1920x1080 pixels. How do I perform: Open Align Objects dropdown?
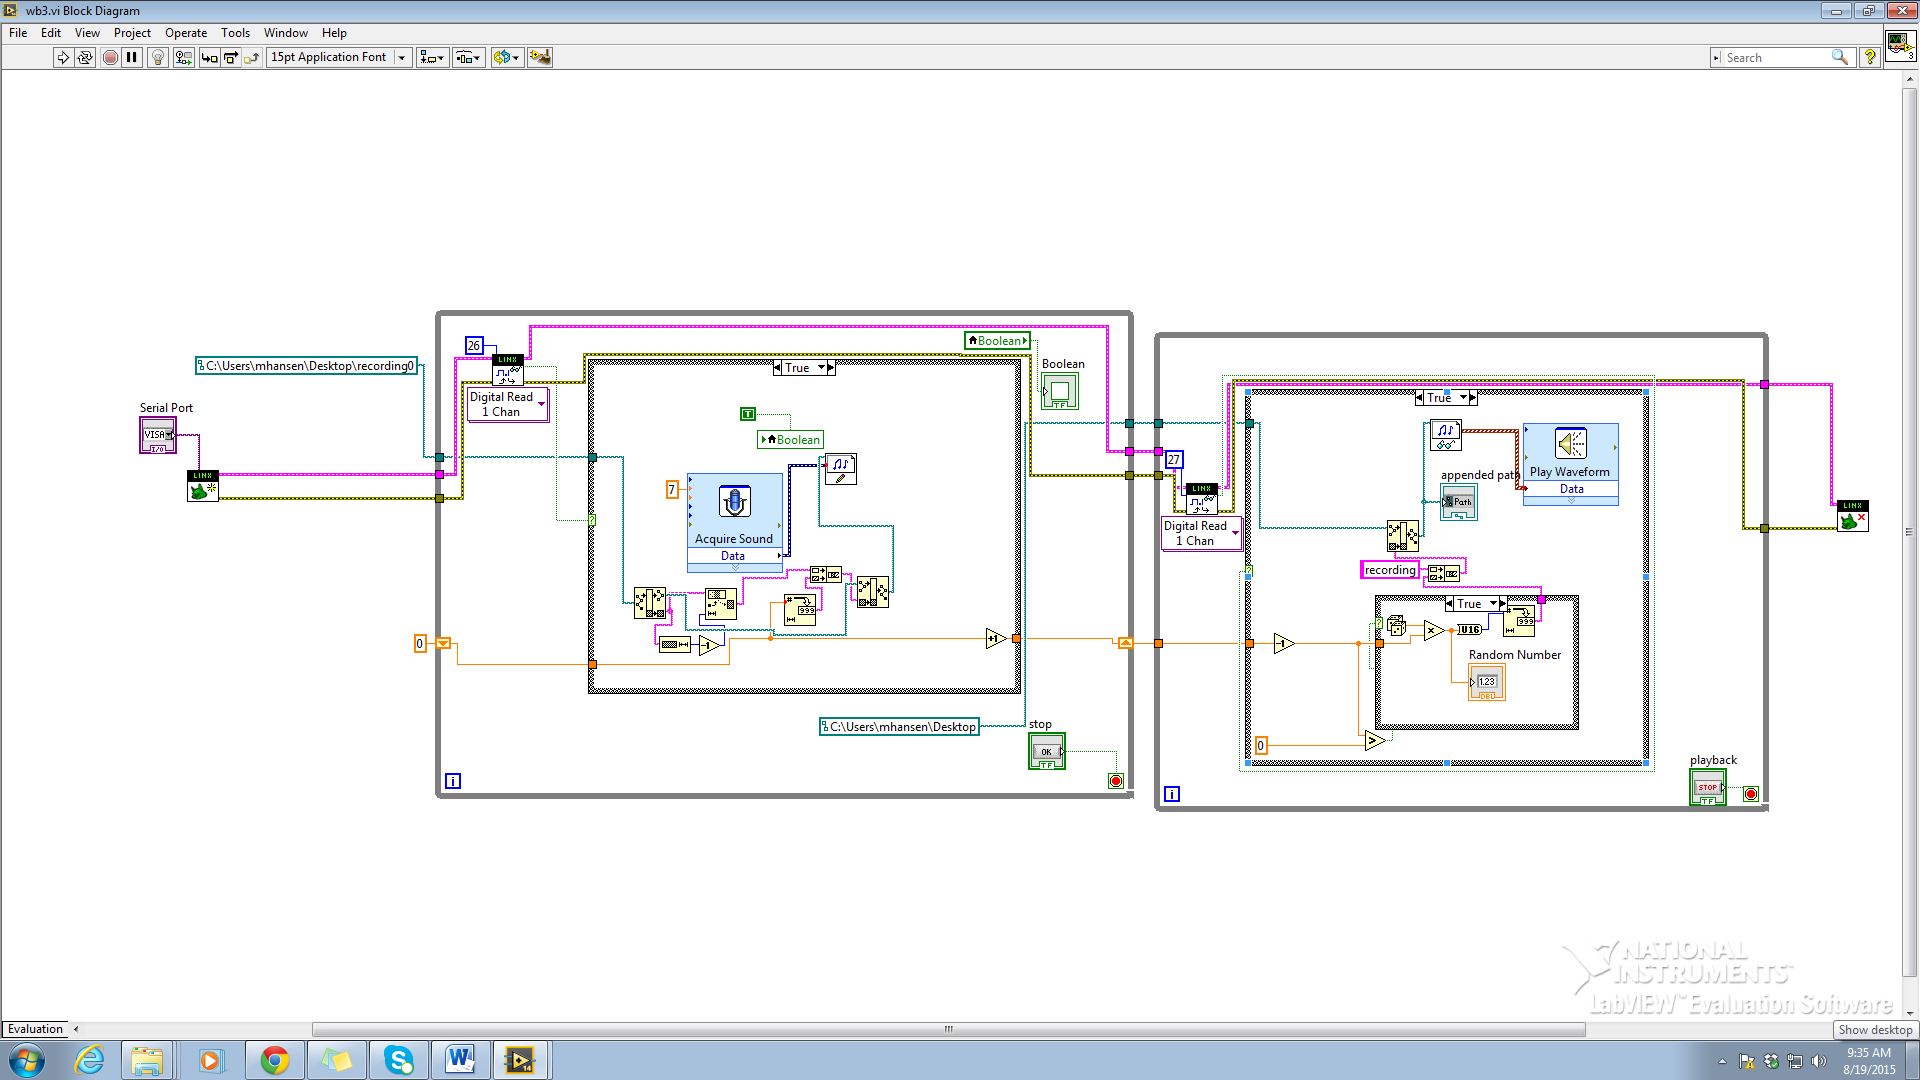point(433,57)
